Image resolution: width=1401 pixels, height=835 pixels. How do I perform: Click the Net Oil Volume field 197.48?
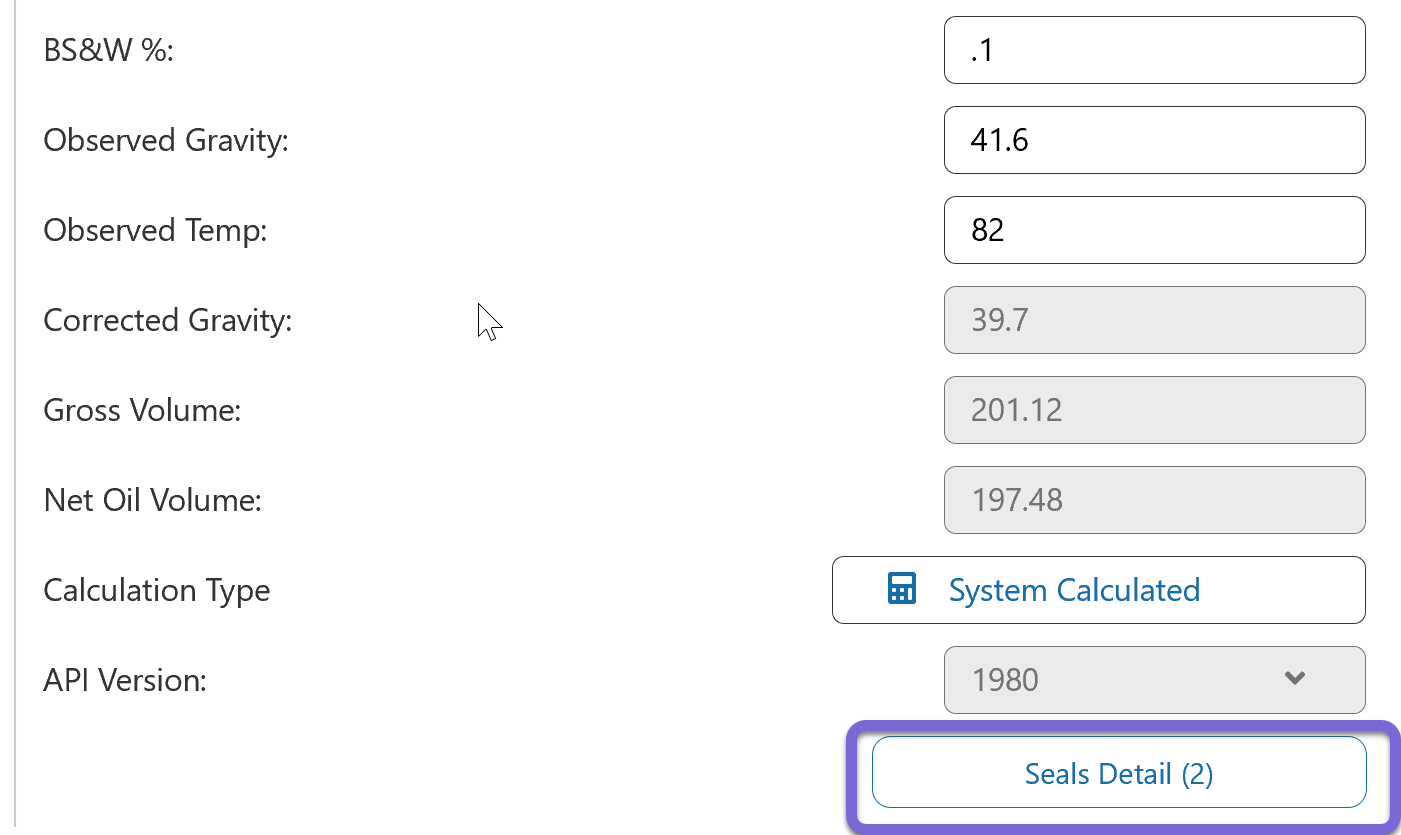[x=1153, y=500]
